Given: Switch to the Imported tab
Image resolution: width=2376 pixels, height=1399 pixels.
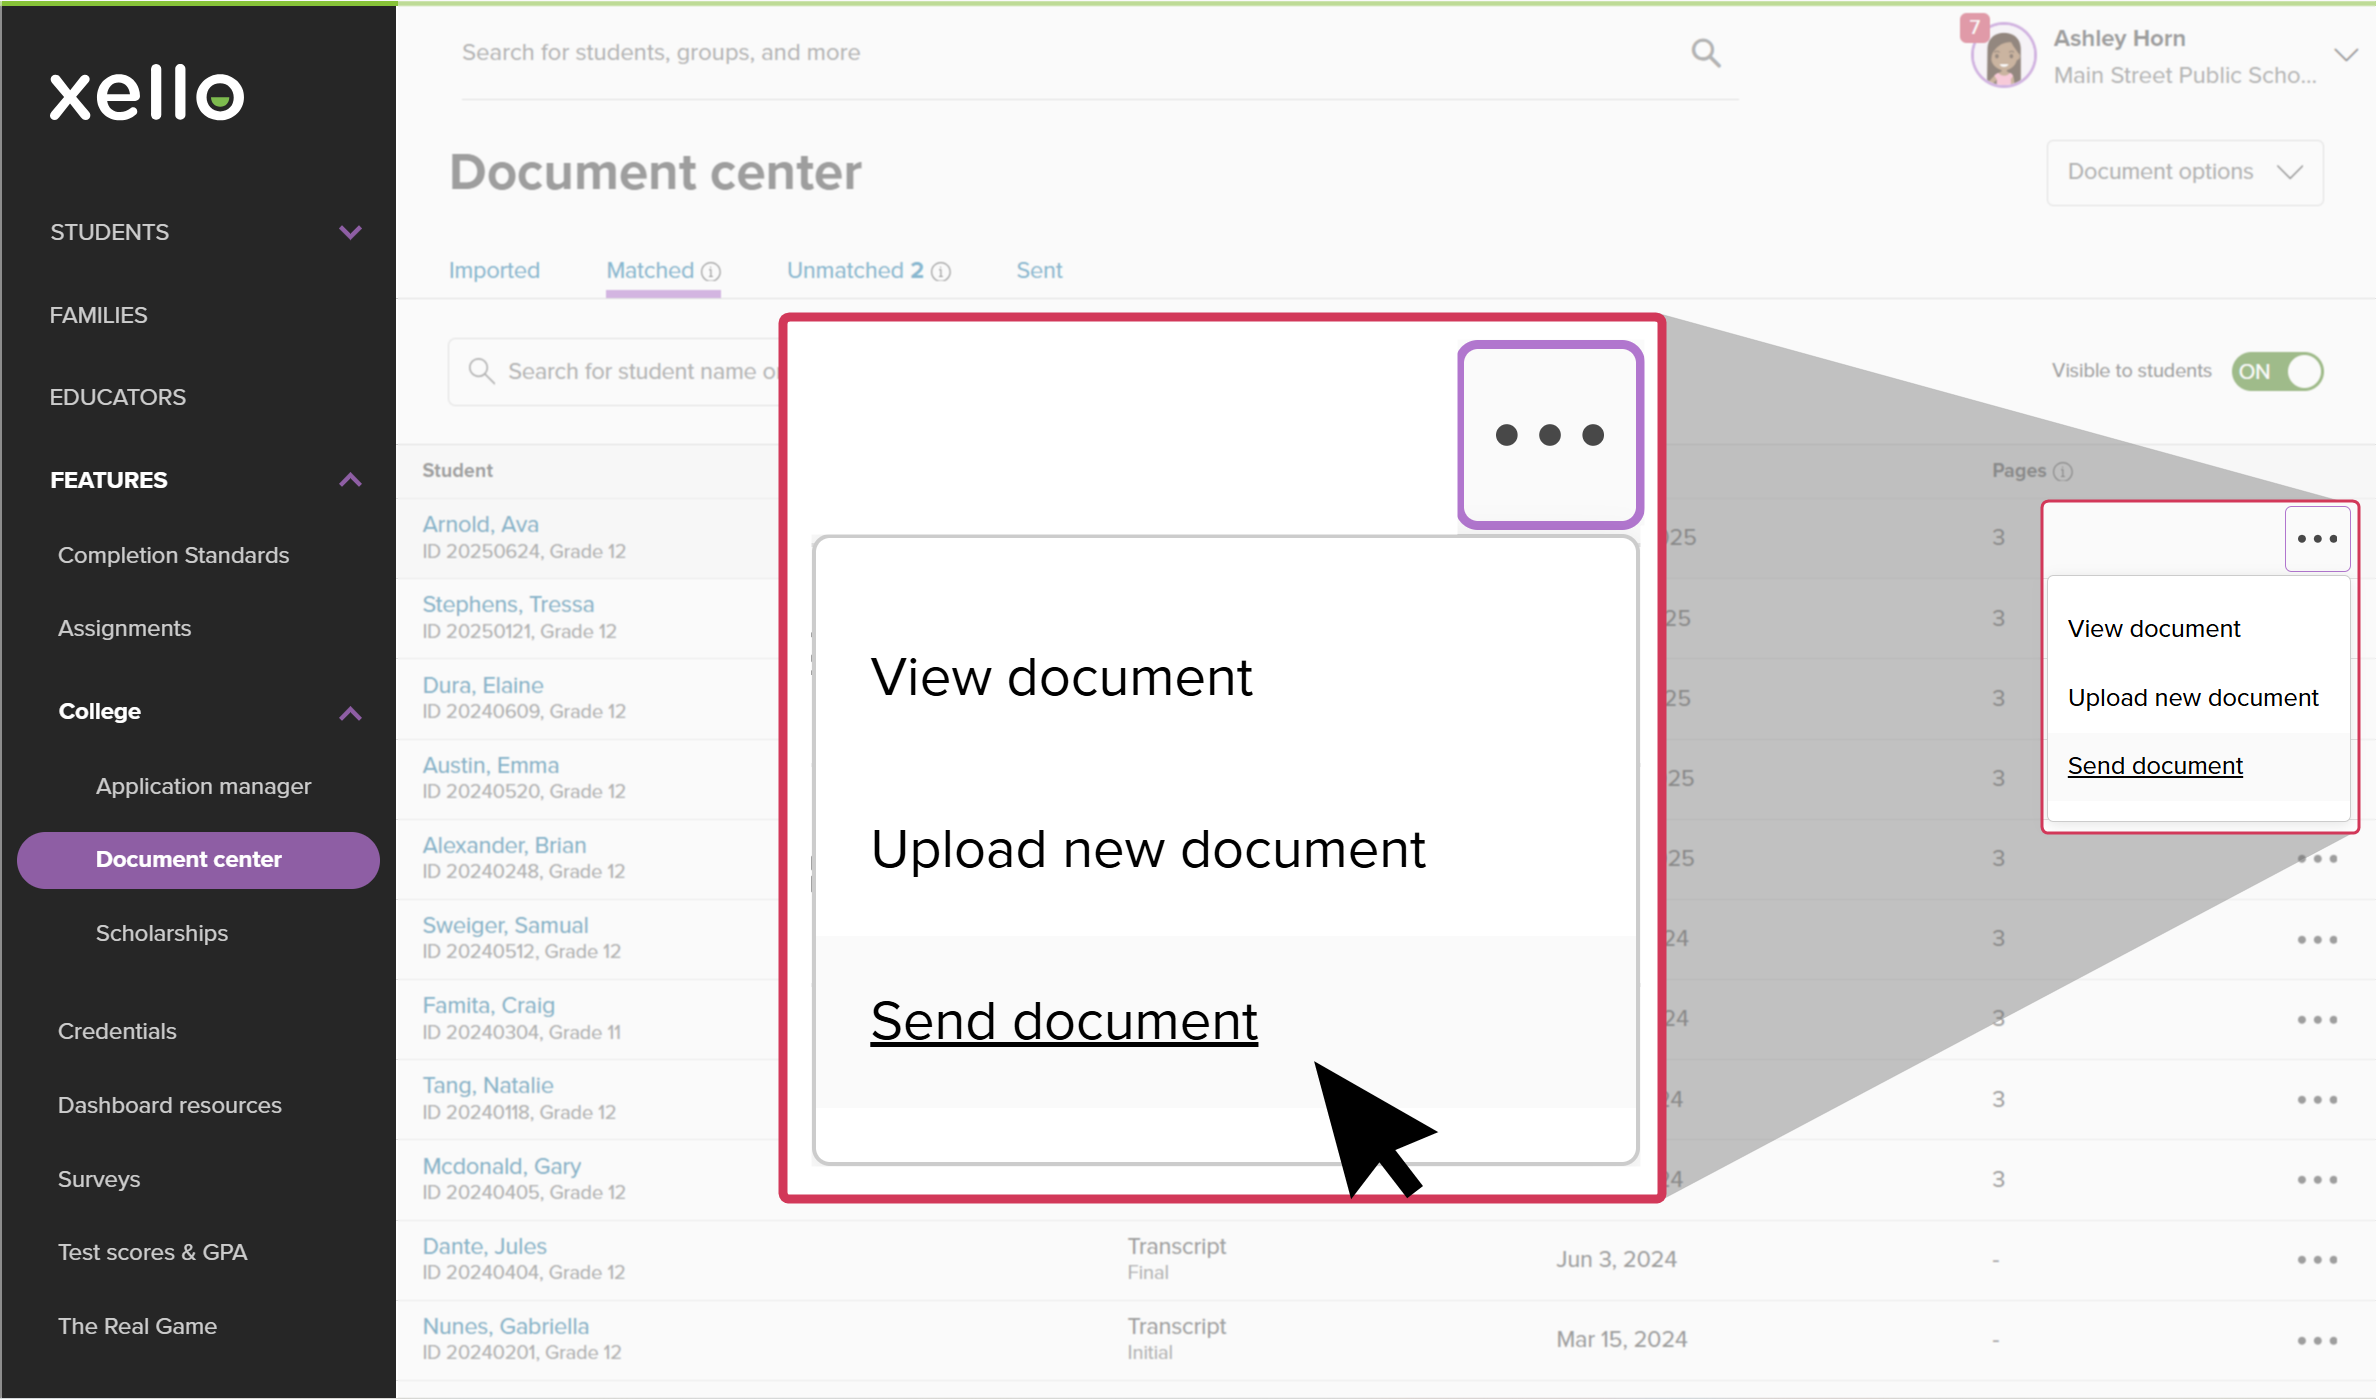Looking at the screenshot, I should coord(494,271).
